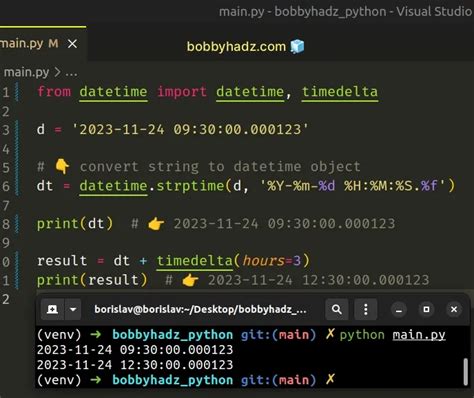Click line number 3 in gutter
Viewport: 474px width, 398px height.
6,130
